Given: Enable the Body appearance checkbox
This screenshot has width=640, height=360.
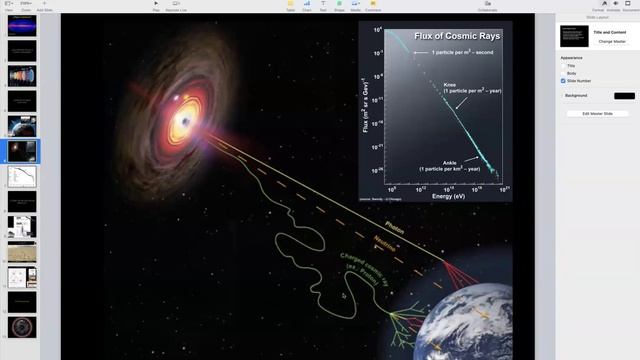Looking at the screenshot, I should [x=563, y=73].
